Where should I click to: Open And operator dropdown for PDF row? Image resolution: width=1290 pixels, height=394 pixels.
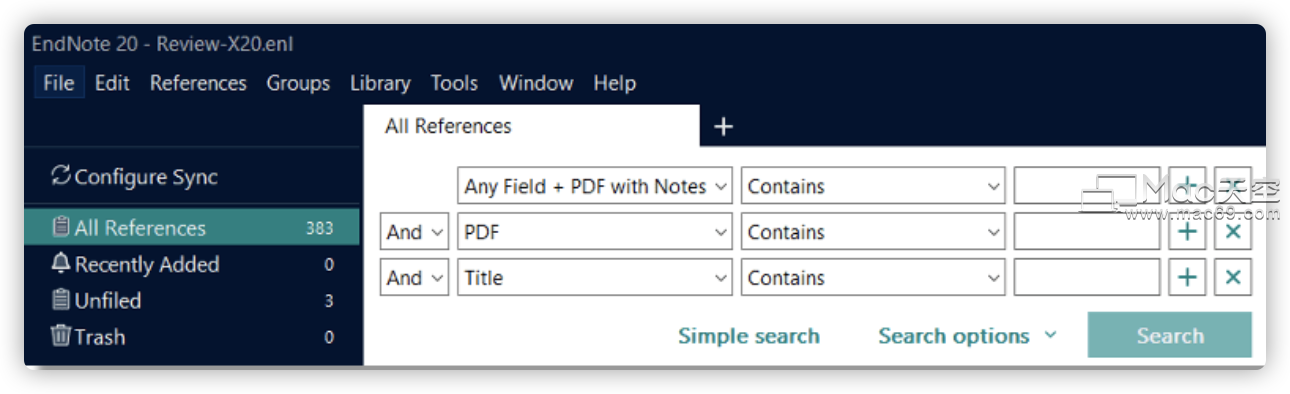(415, 232)
